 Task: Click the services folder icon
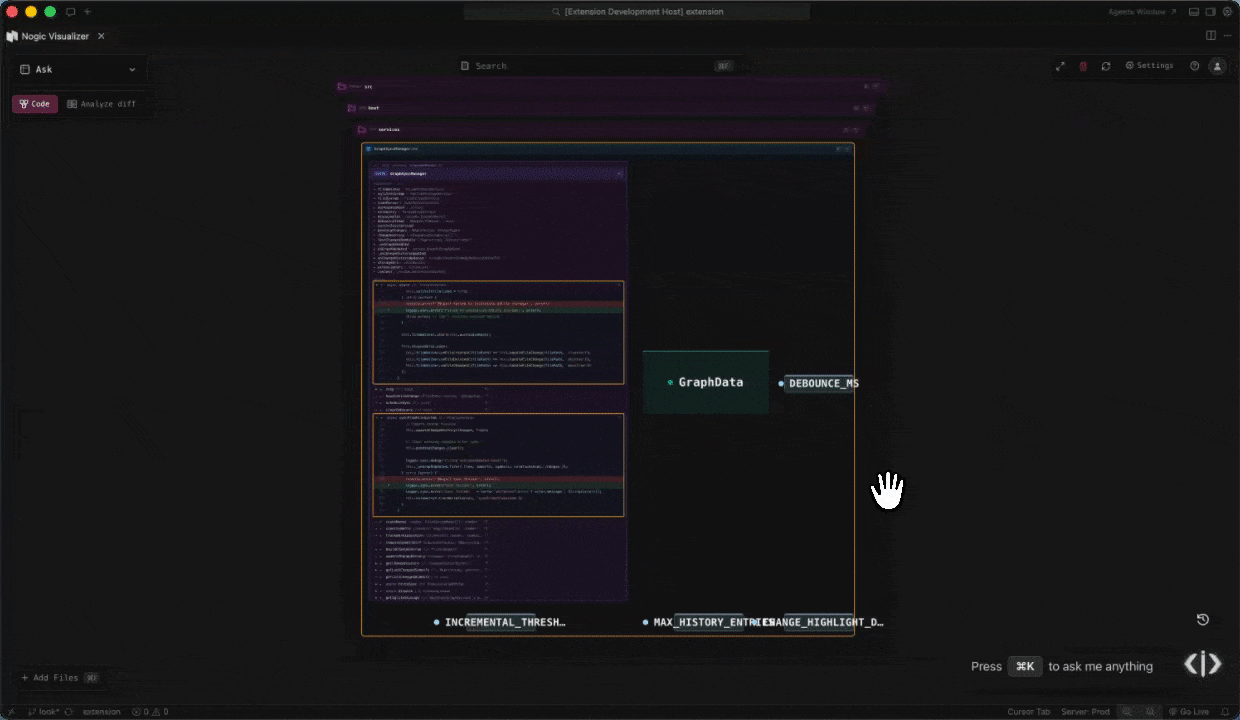point(362,130)
